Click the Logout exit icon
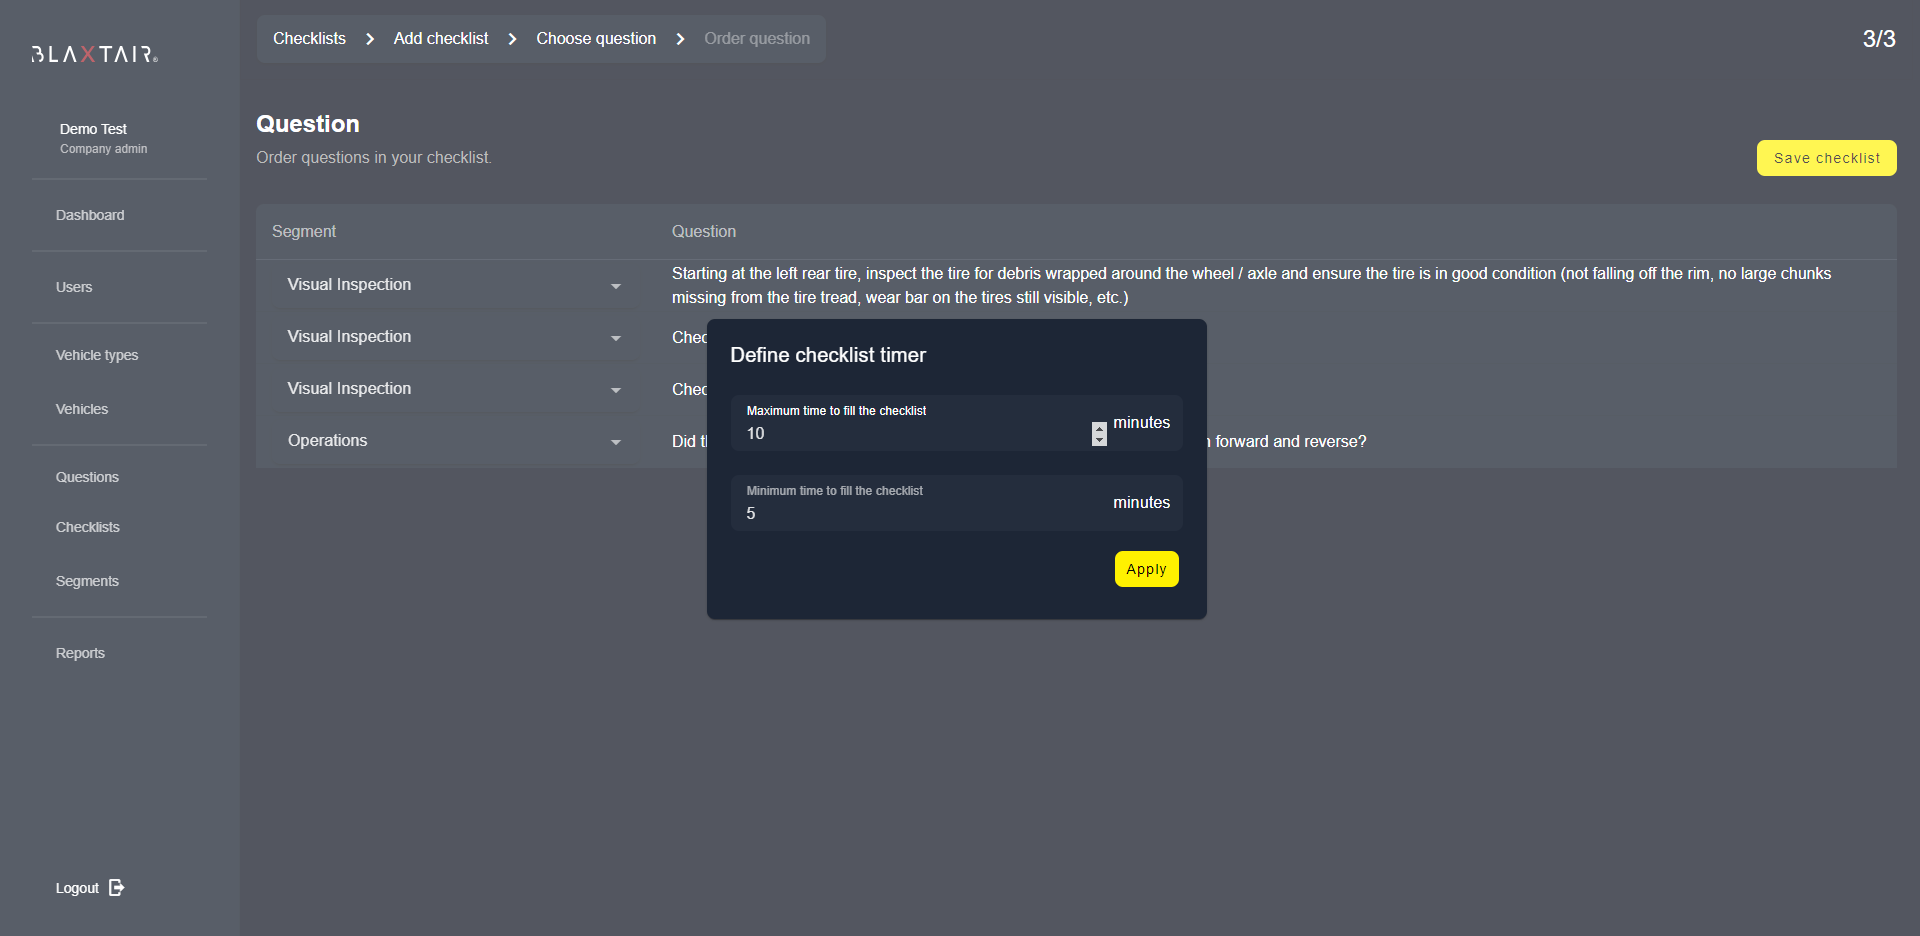1920x936 pixels. [x=117, y=887]
